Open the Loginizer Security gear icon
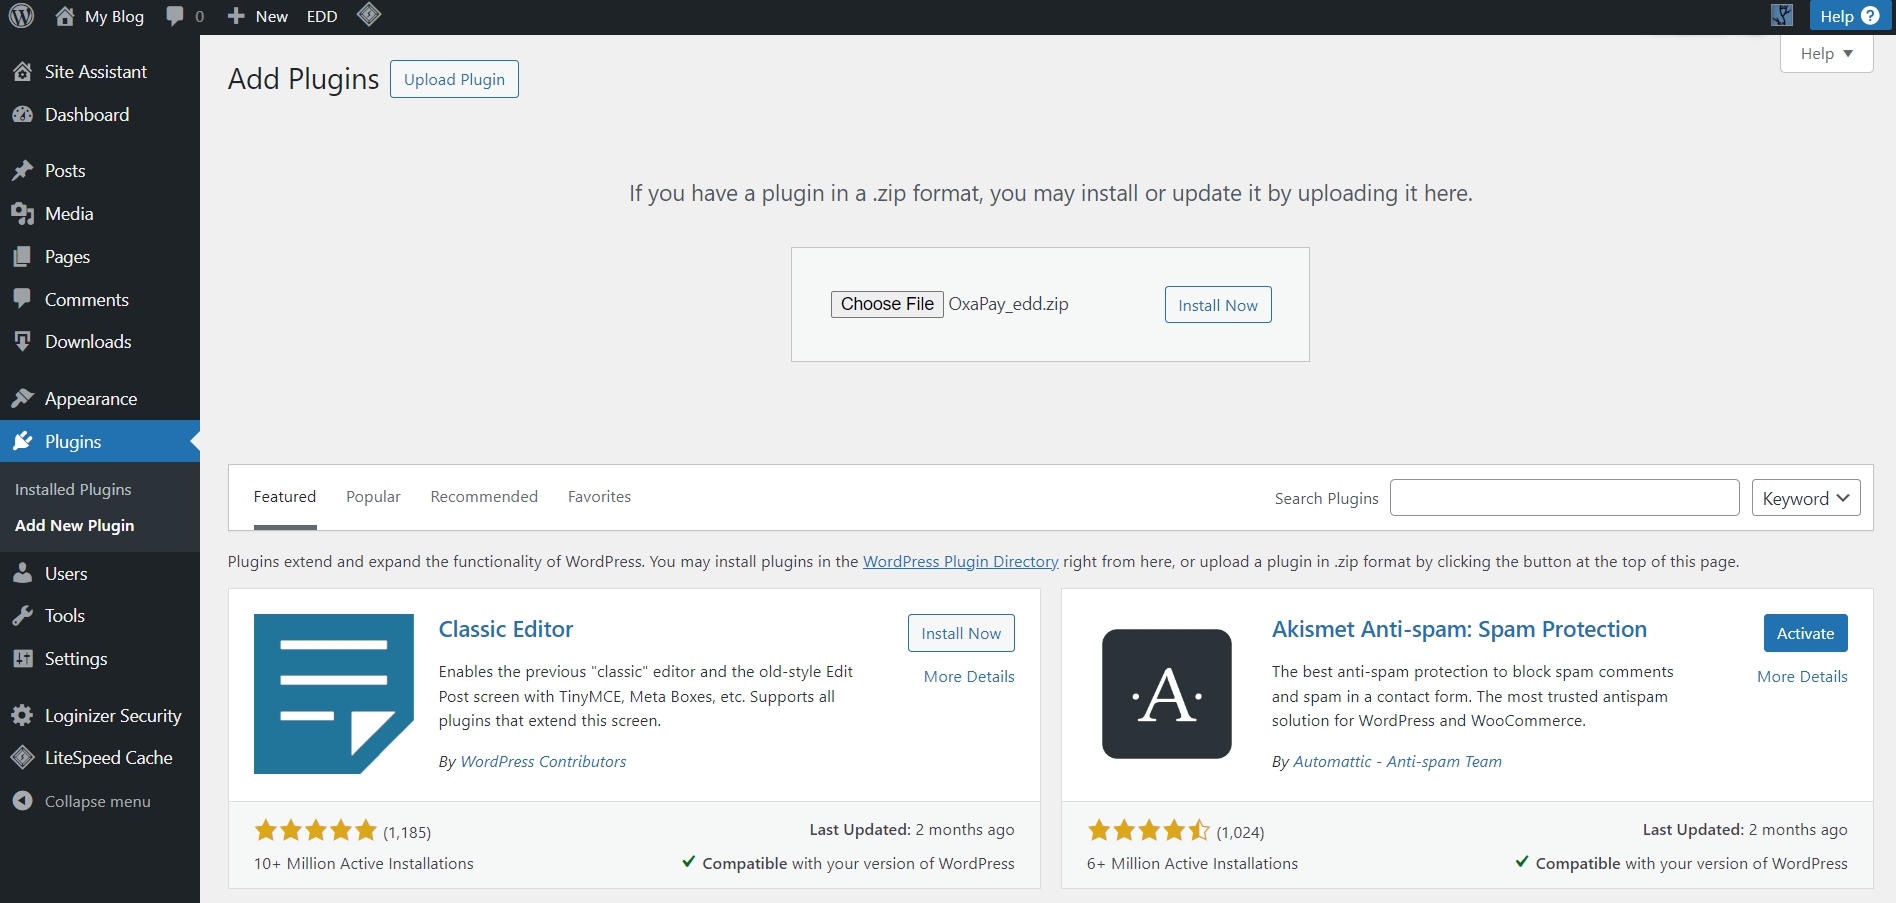The width and height of the screenshot is (1896, 903). point(22,715)
